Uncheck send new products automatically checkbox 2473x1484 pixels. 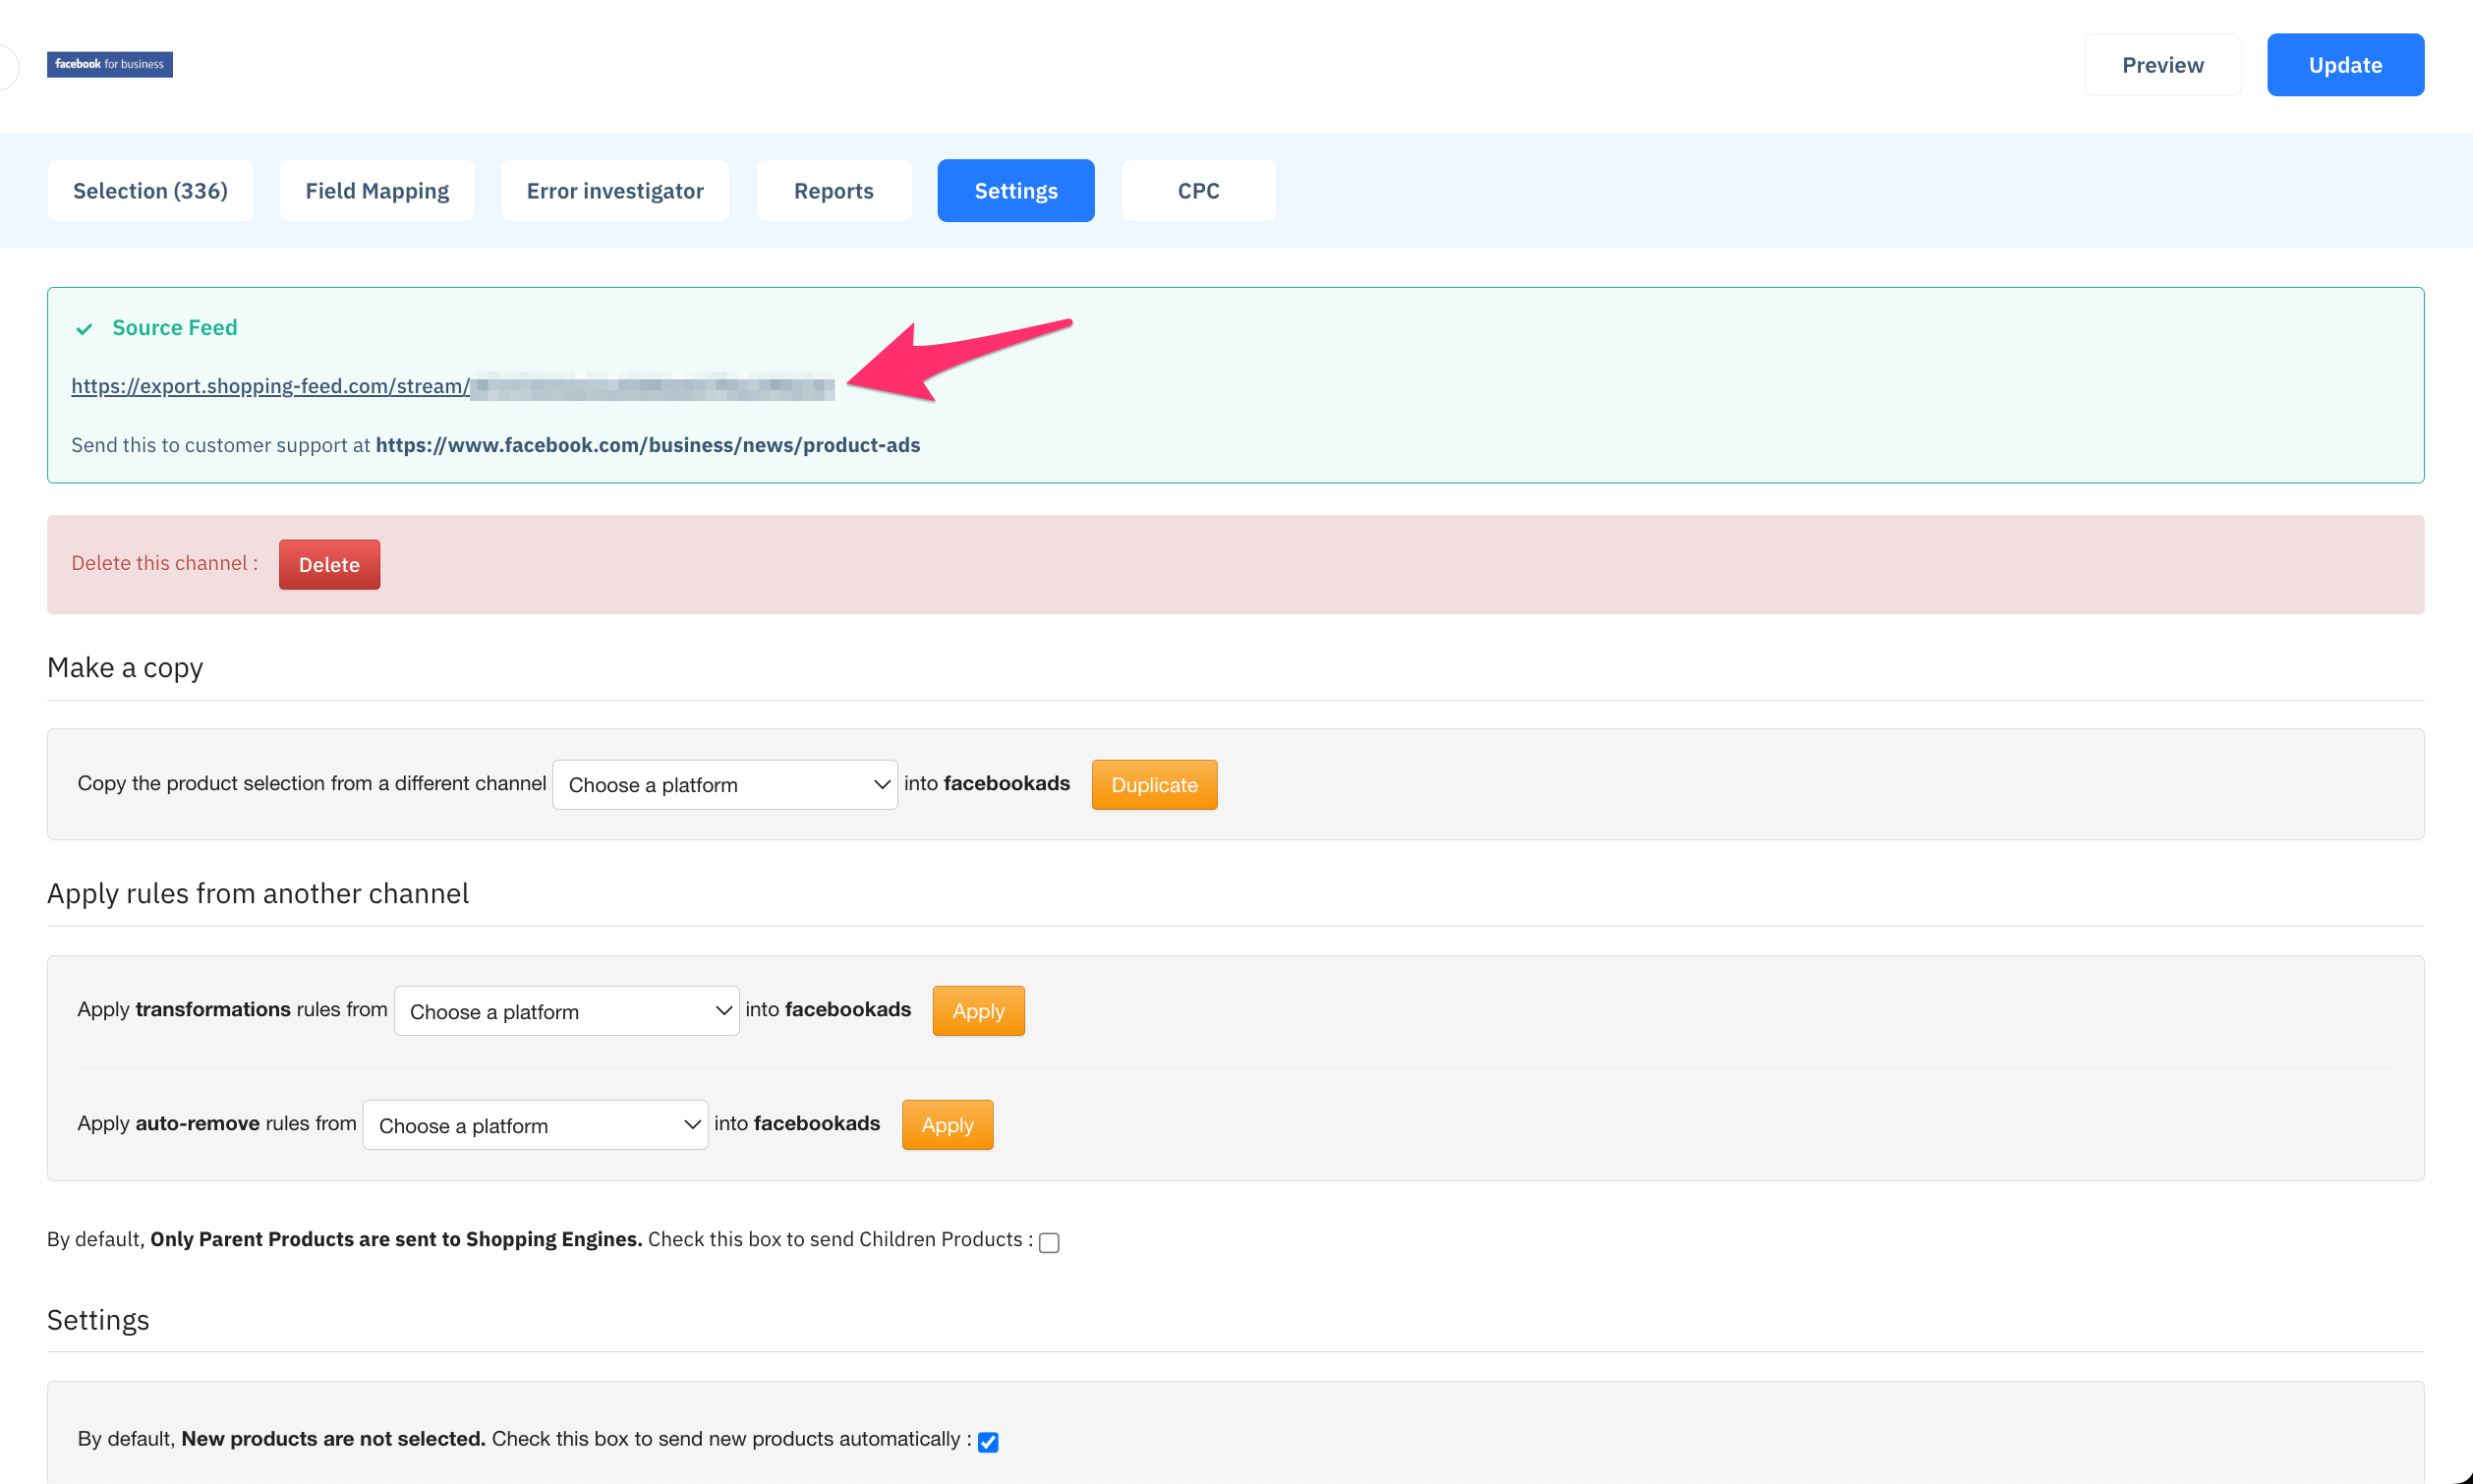click(988, 1441)
